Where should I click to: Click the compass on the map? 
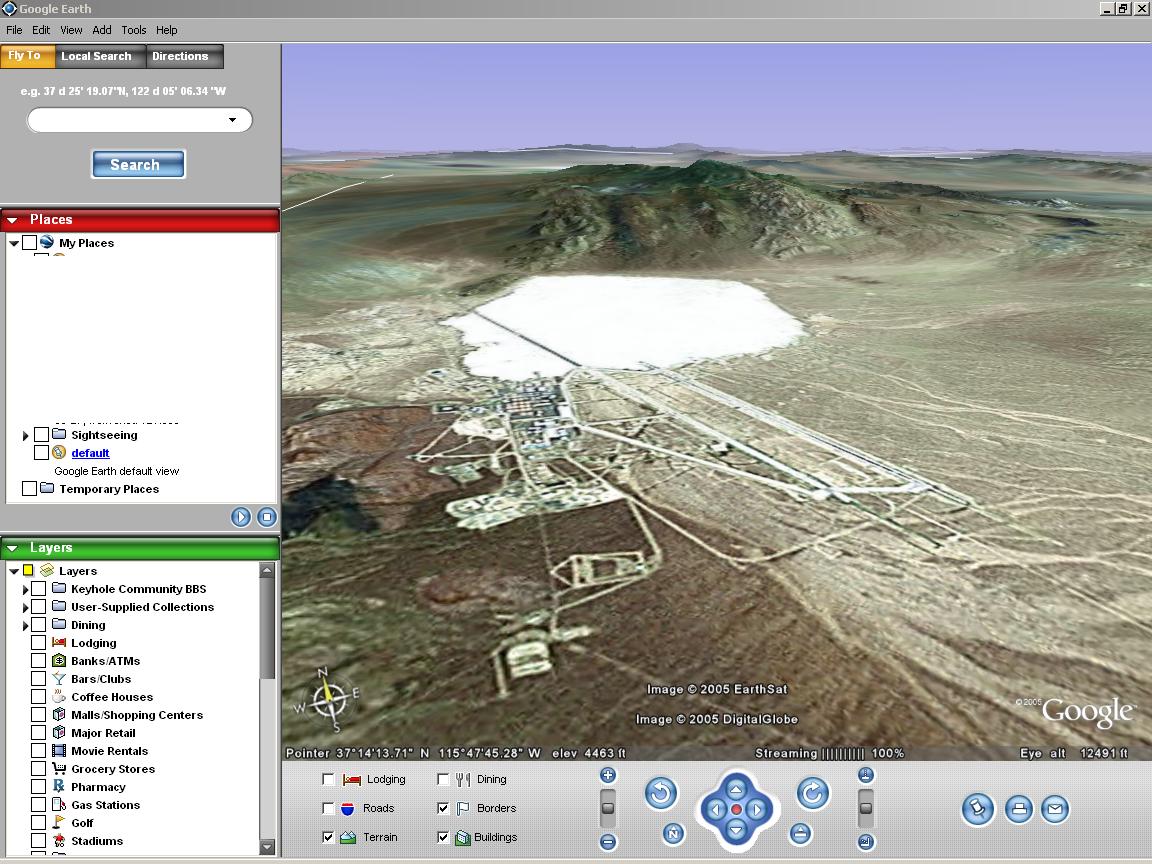(x=328, y=699)
